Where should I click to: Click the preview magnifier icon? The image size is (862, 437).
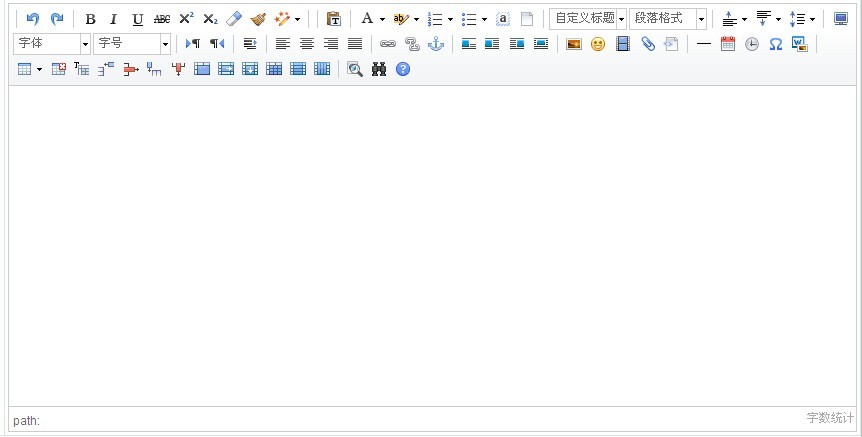click(355, 69)
